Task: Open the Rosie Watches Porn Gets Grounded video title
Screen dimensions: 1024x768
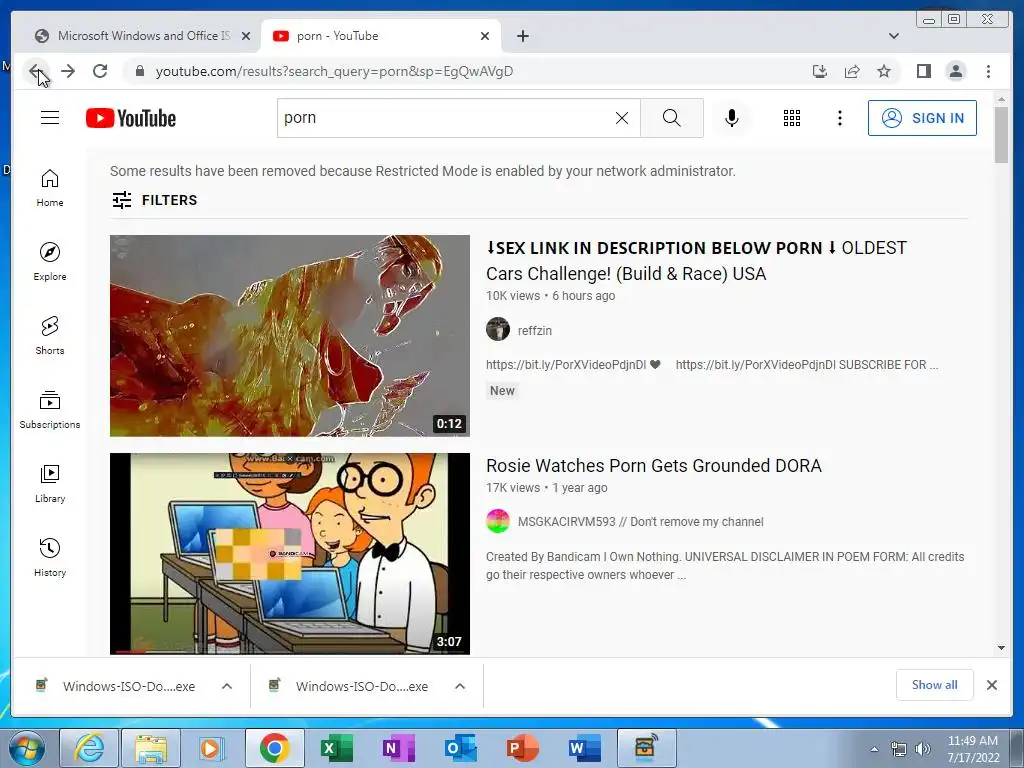Action: click(x=654, y=466)
